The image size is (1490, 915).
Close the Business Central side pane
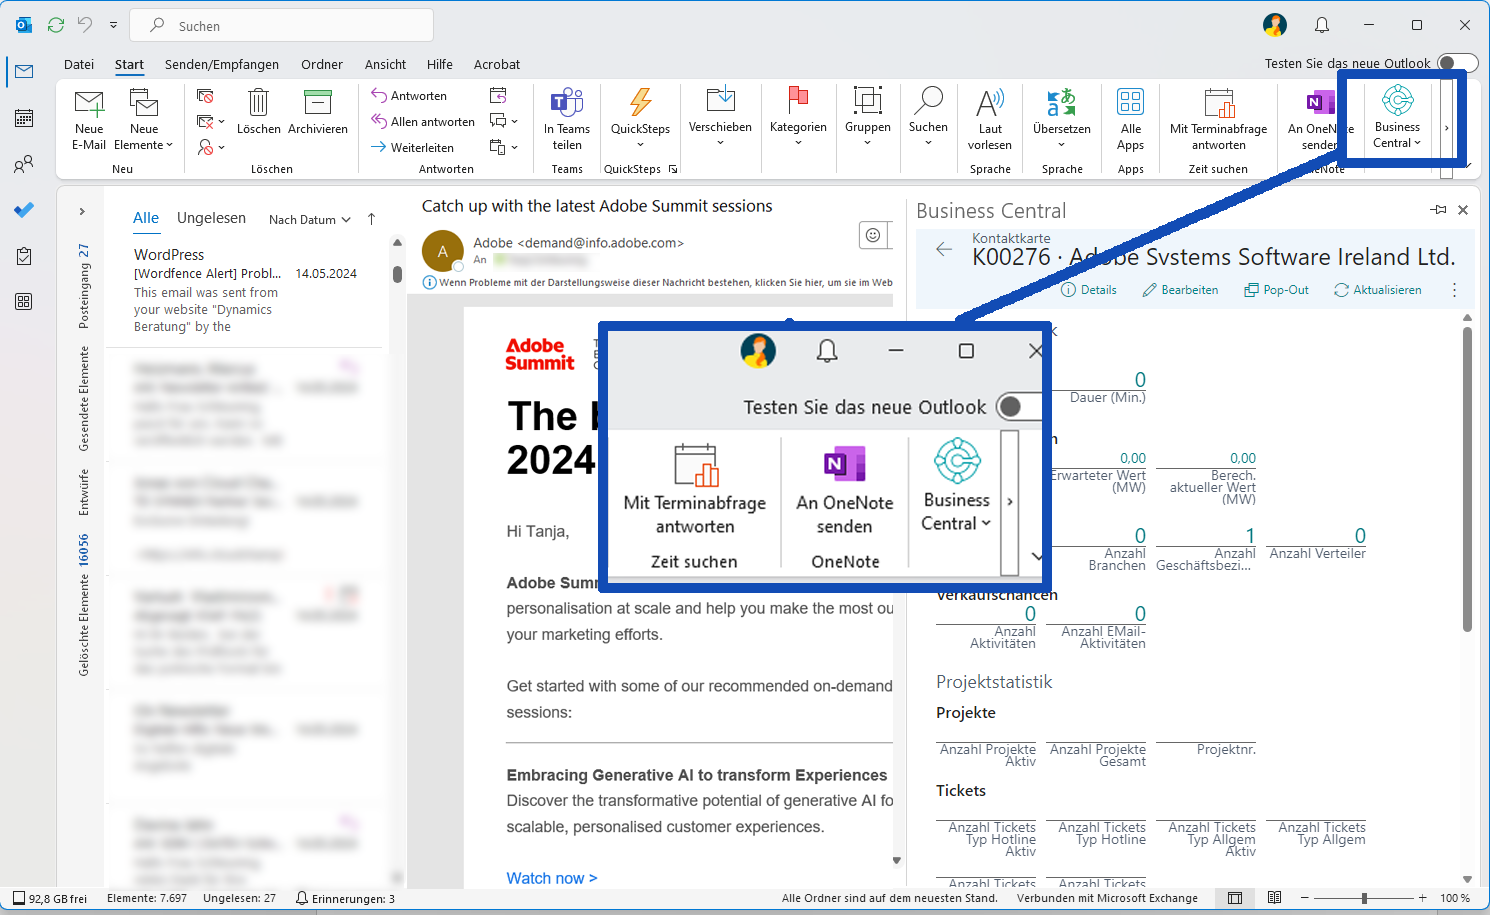(1463, 210)
